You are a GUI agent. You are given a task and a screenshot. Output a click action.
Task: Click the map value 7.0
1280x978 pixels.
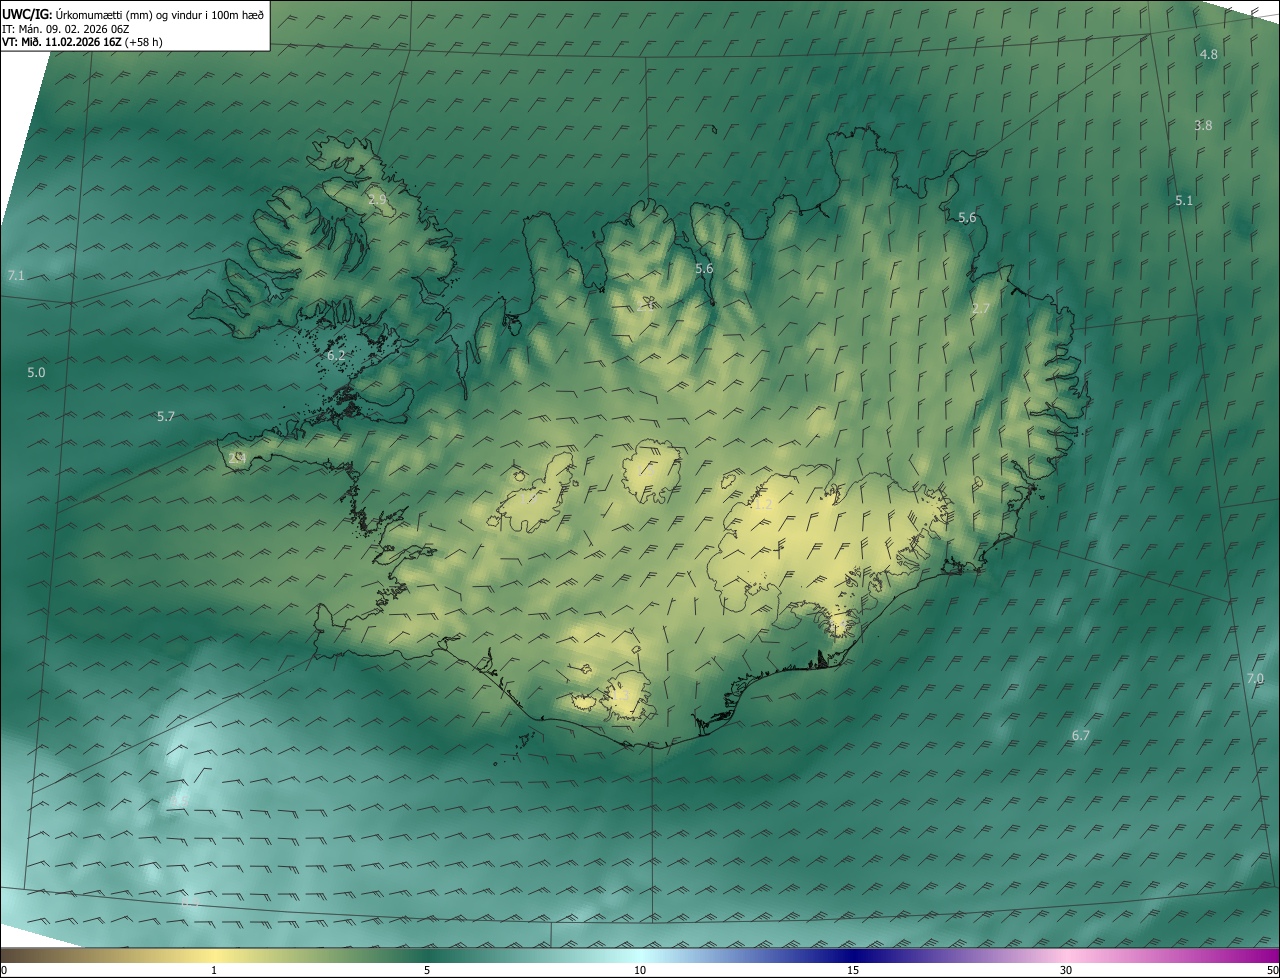1255,678
